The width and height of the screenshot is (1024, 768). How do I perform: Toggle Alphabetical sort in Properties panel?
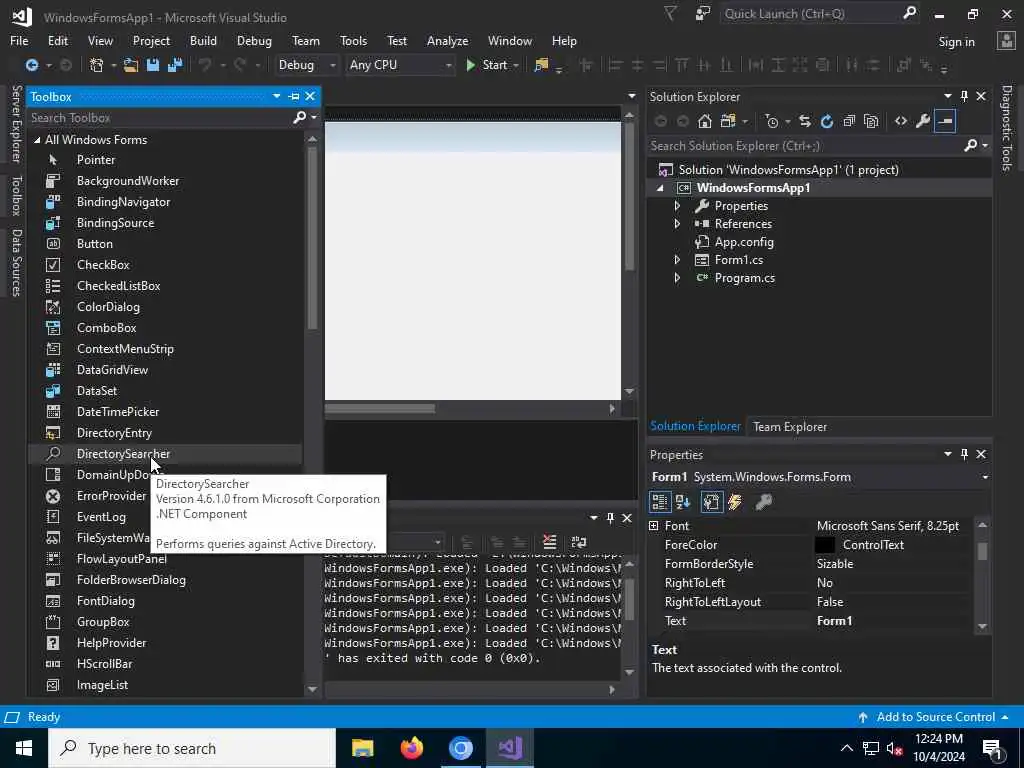(x=683, y=502)
